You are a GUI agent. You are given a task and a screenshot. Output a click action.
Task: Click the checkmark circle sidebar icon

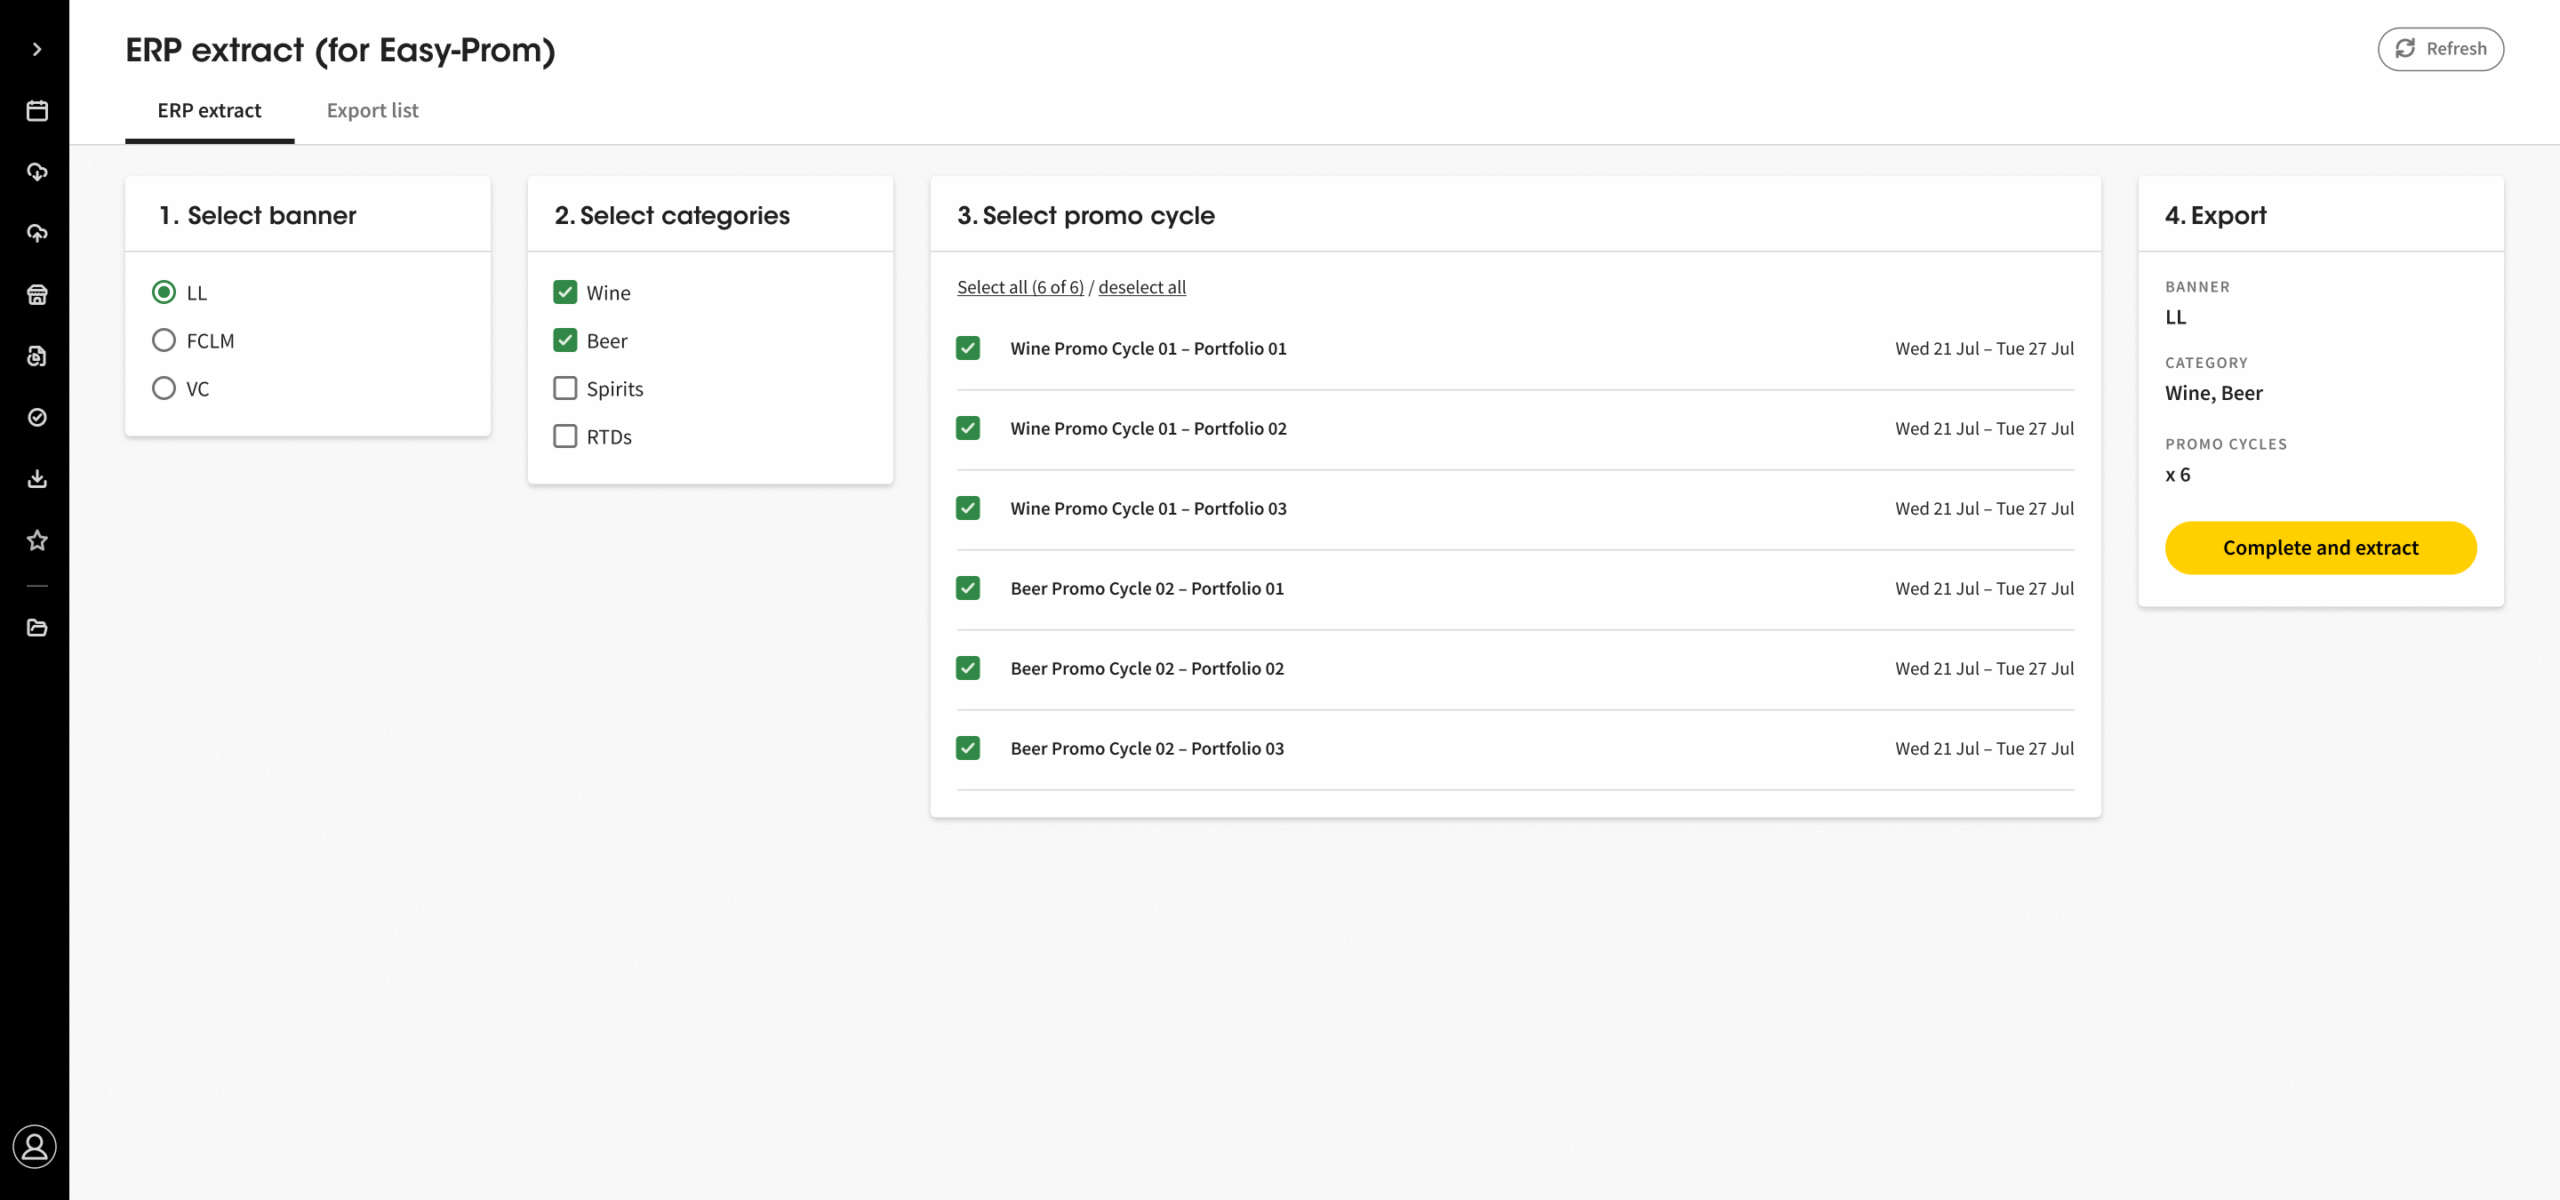point(37,417)
